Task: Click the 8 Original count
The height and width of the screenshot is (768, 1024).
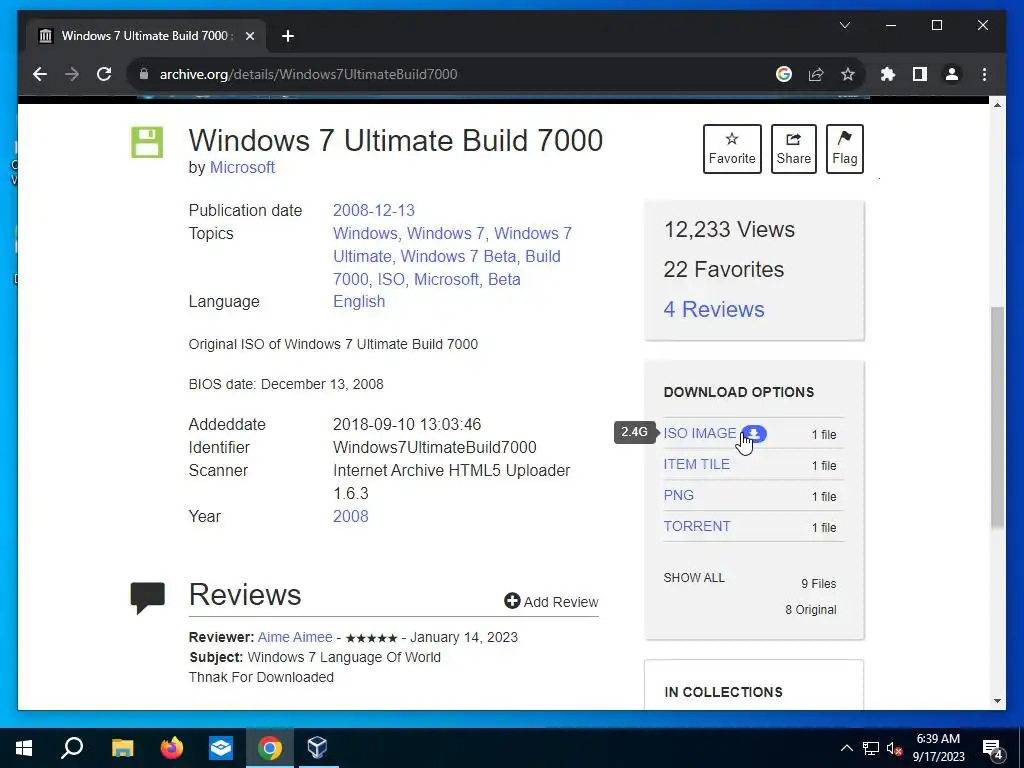Action: (810, 610)
